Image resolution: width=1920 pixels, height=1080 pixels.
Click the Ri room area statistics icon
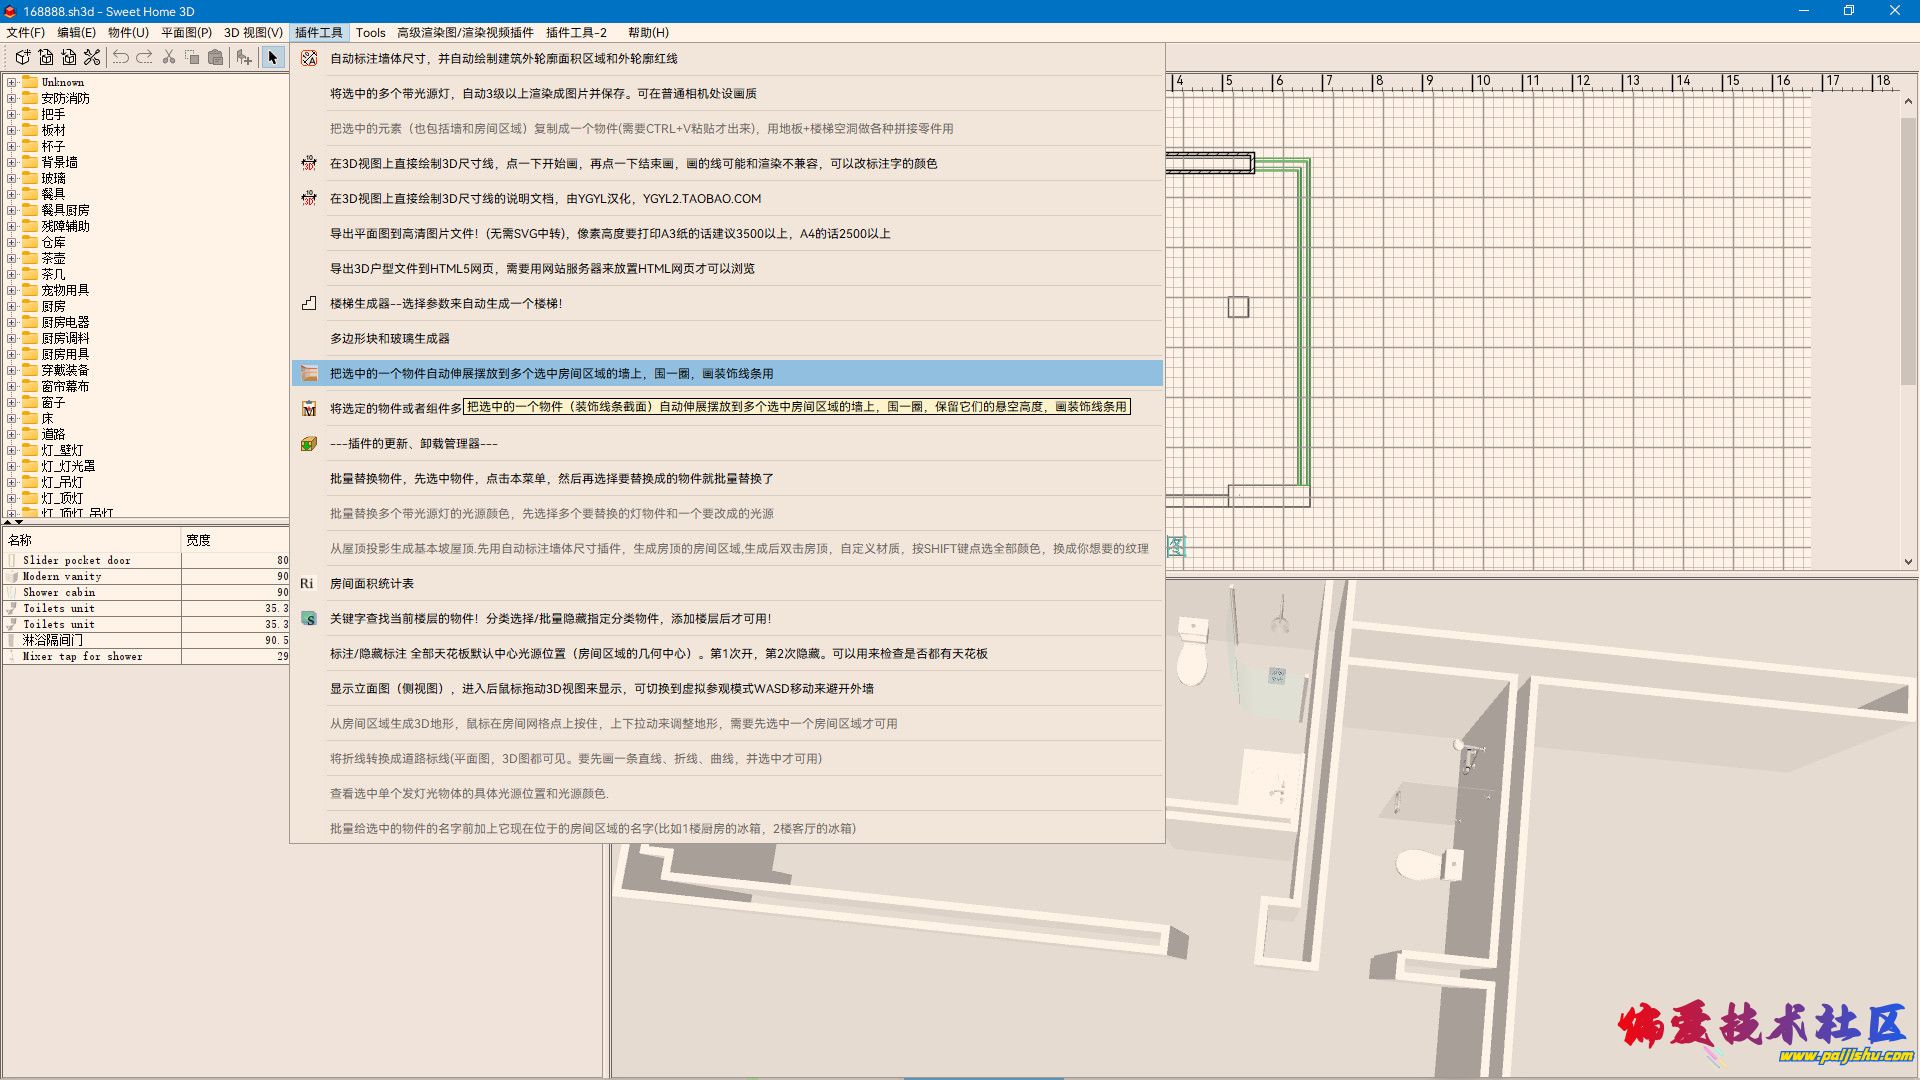(x=307, y=583)
